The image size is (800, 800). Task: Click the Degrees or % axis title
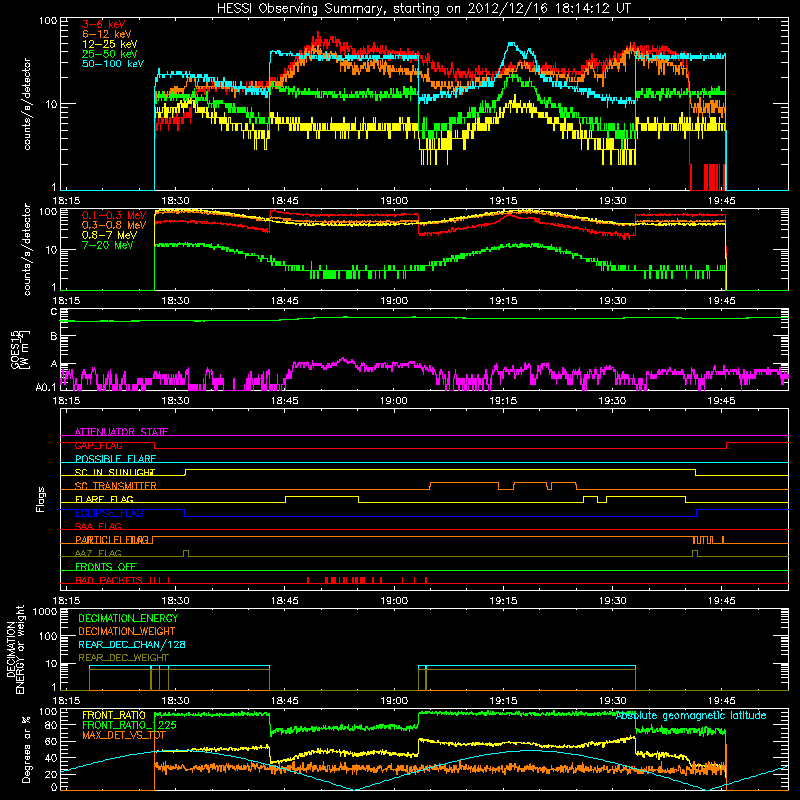coord(26,750)
